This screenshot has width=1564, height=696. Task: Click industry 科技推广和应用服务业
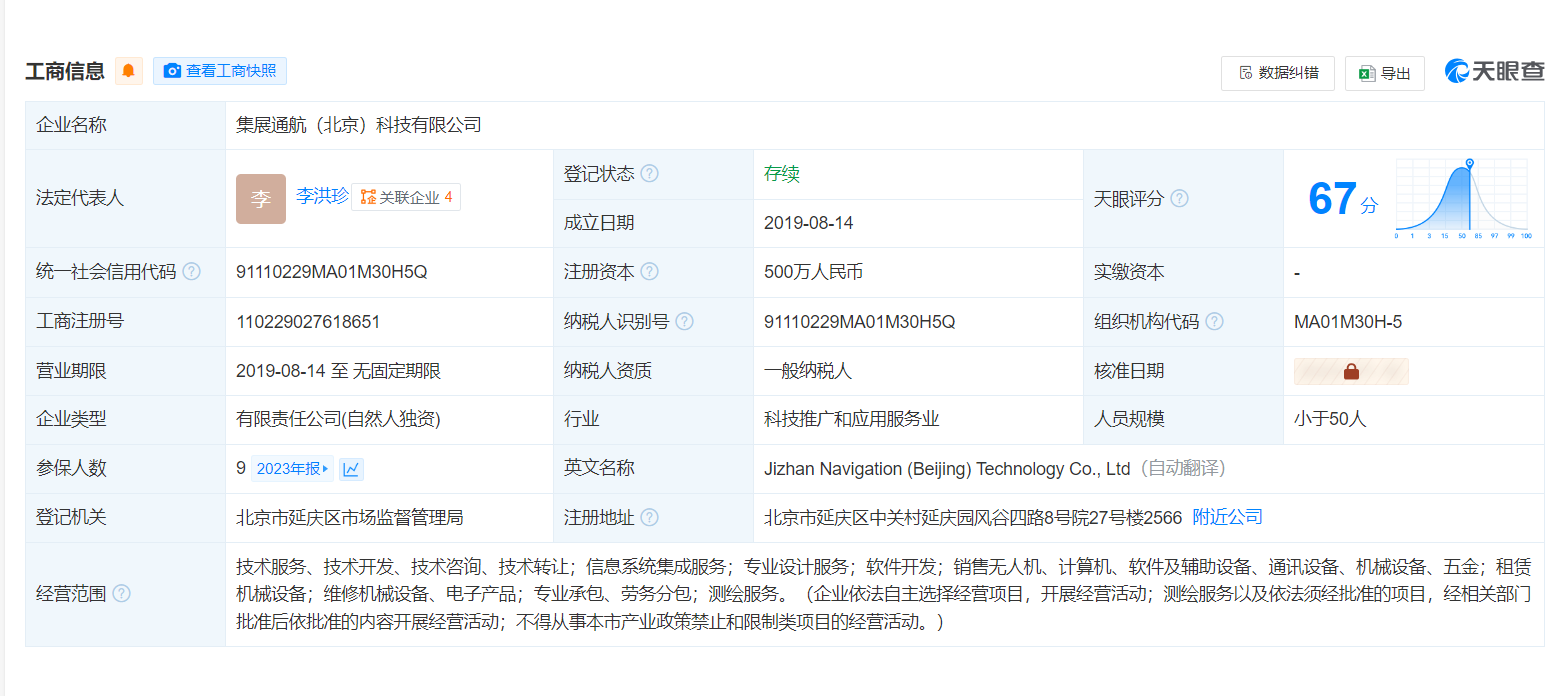(852, 419)
